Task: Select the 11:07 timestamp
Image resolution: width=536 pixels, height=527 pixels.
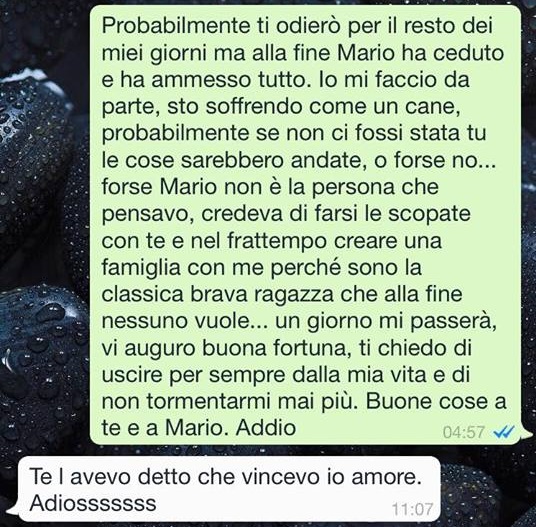Action: coord(413,509)
